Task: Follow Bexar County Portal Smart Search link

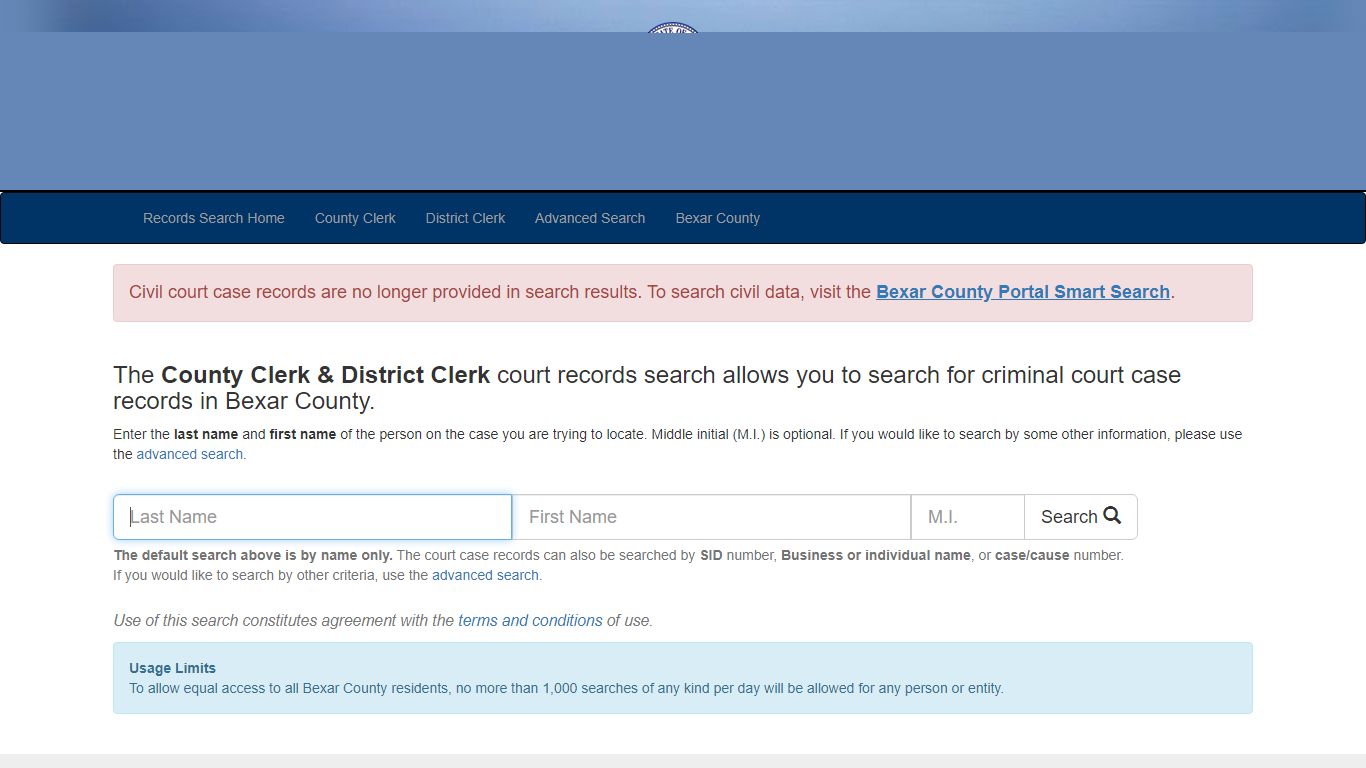Action: (1023, 292)
